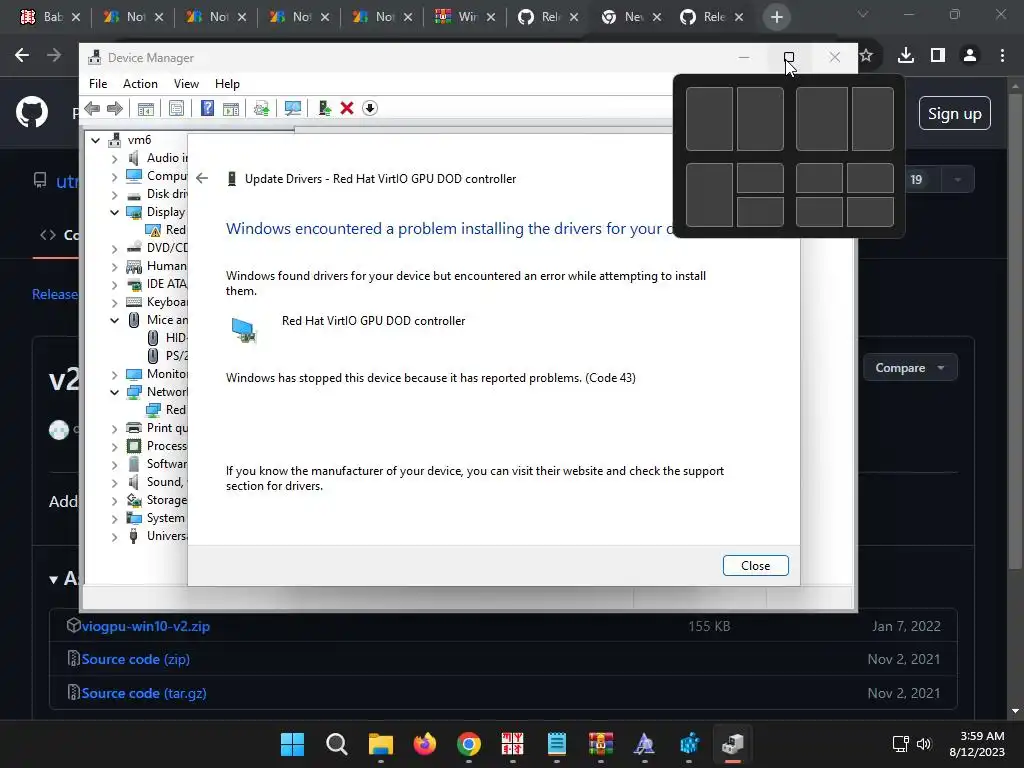
Task: Click Sign up button on GitHub
Action: tap(954, 114)
